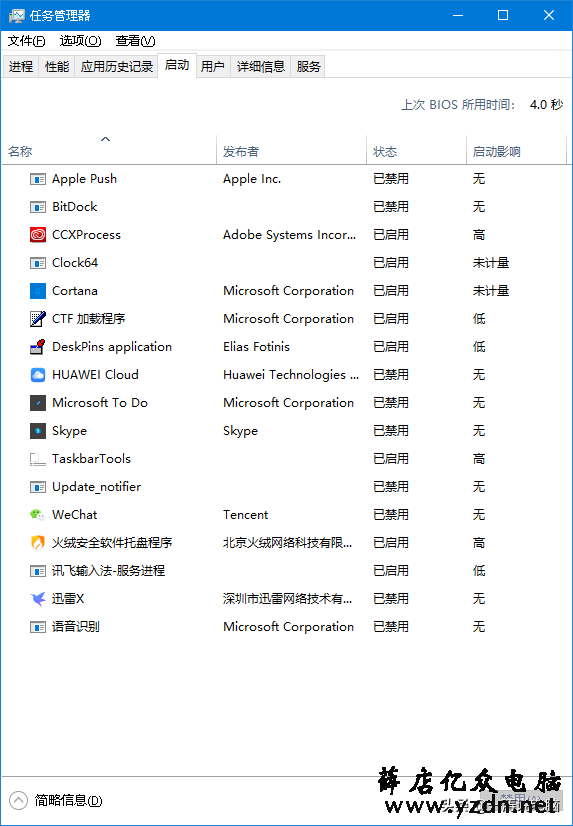Image resolution: width=573 pixels, height=826 pixels.
Task: Click the Apple Push row icon
Action: coord(37,179)
